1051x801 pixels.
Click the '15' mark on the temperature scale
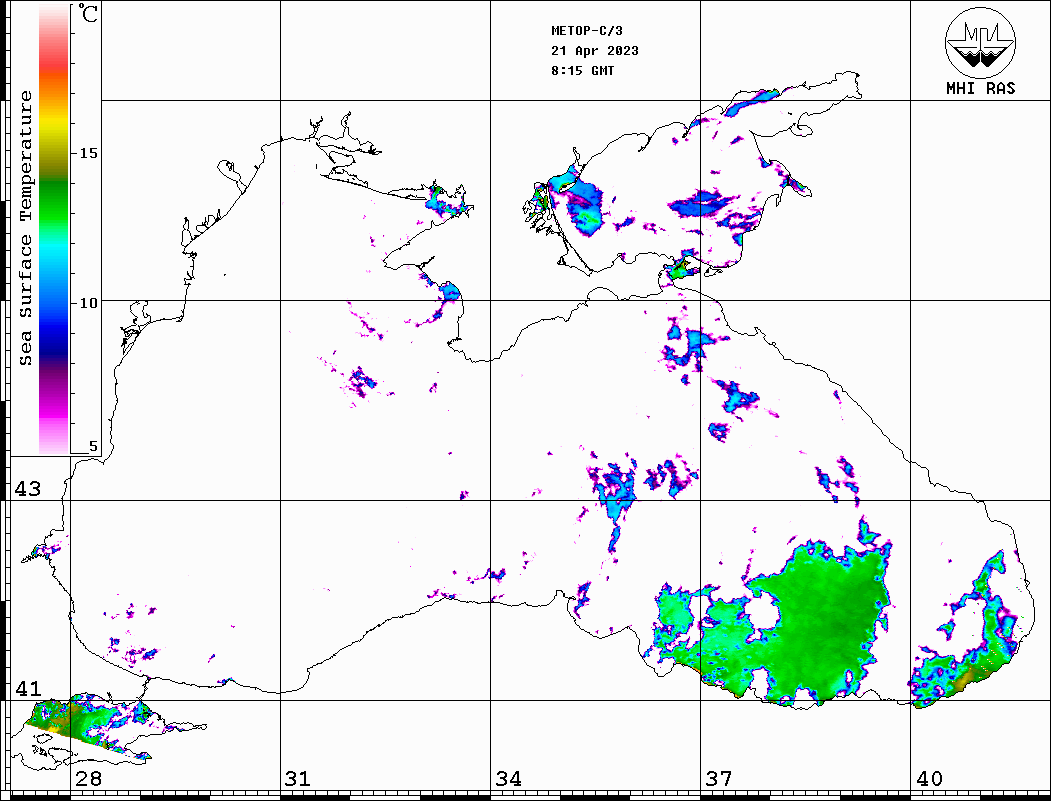(x=88, y=153)
